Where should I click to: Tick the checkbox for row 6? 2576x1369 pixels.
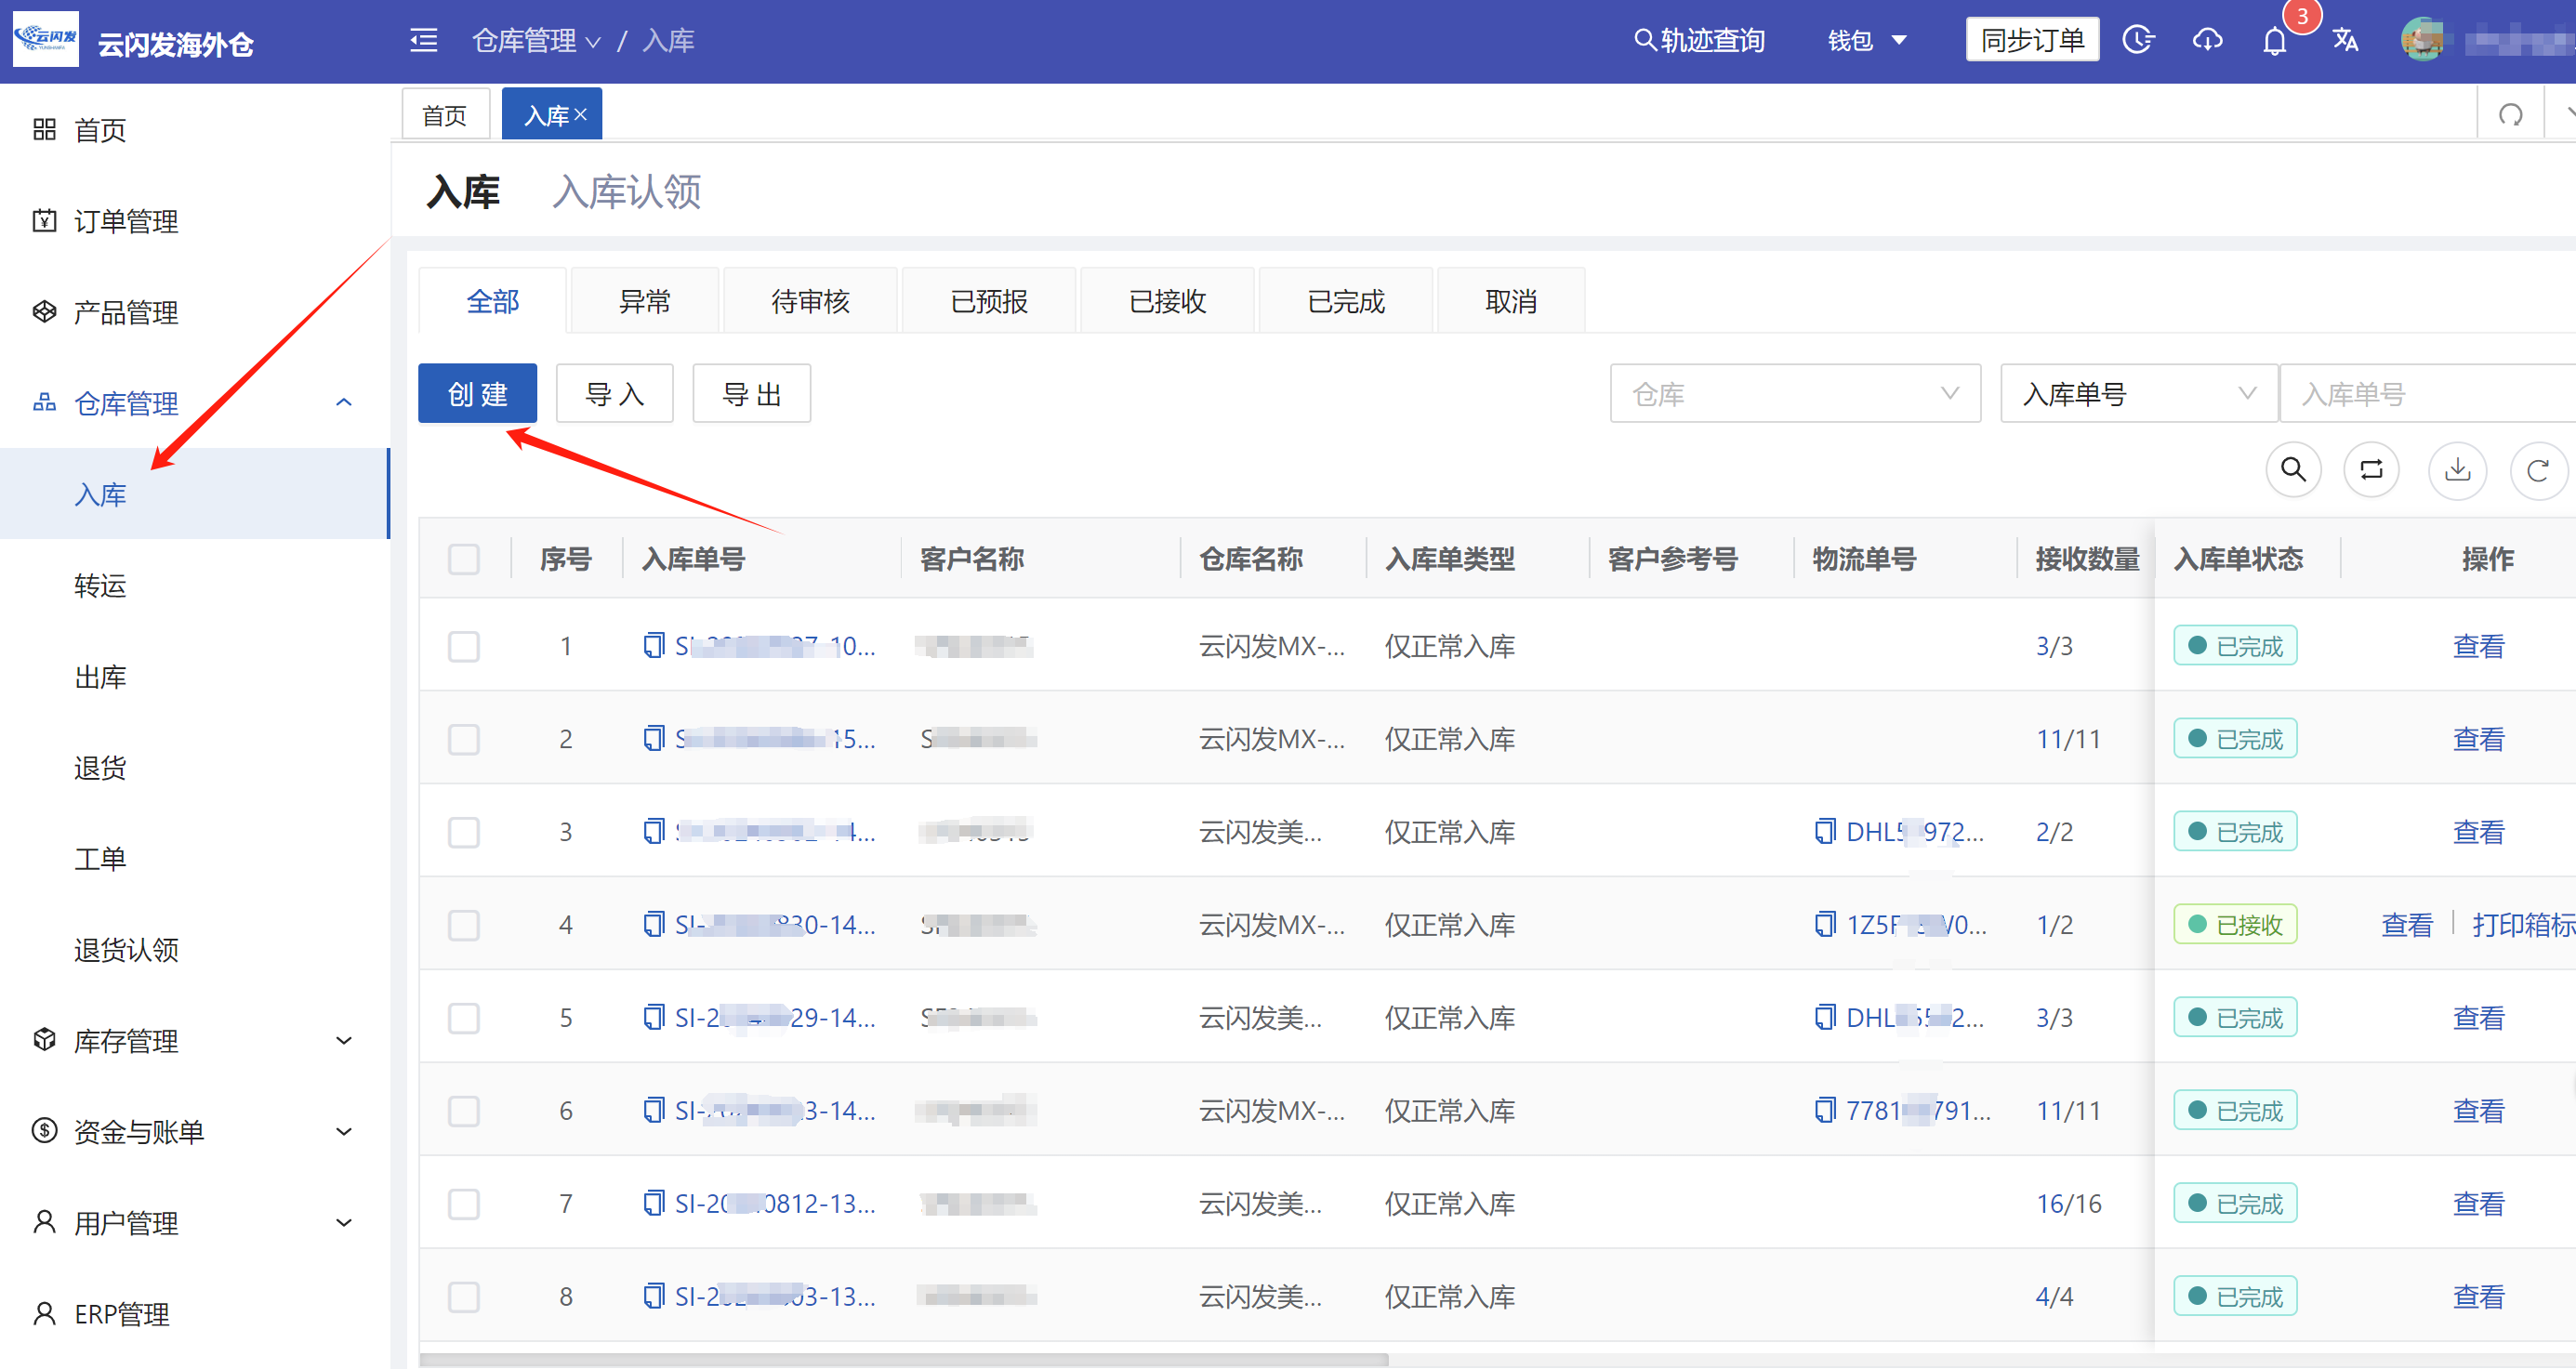click(x=464, y=1111)
